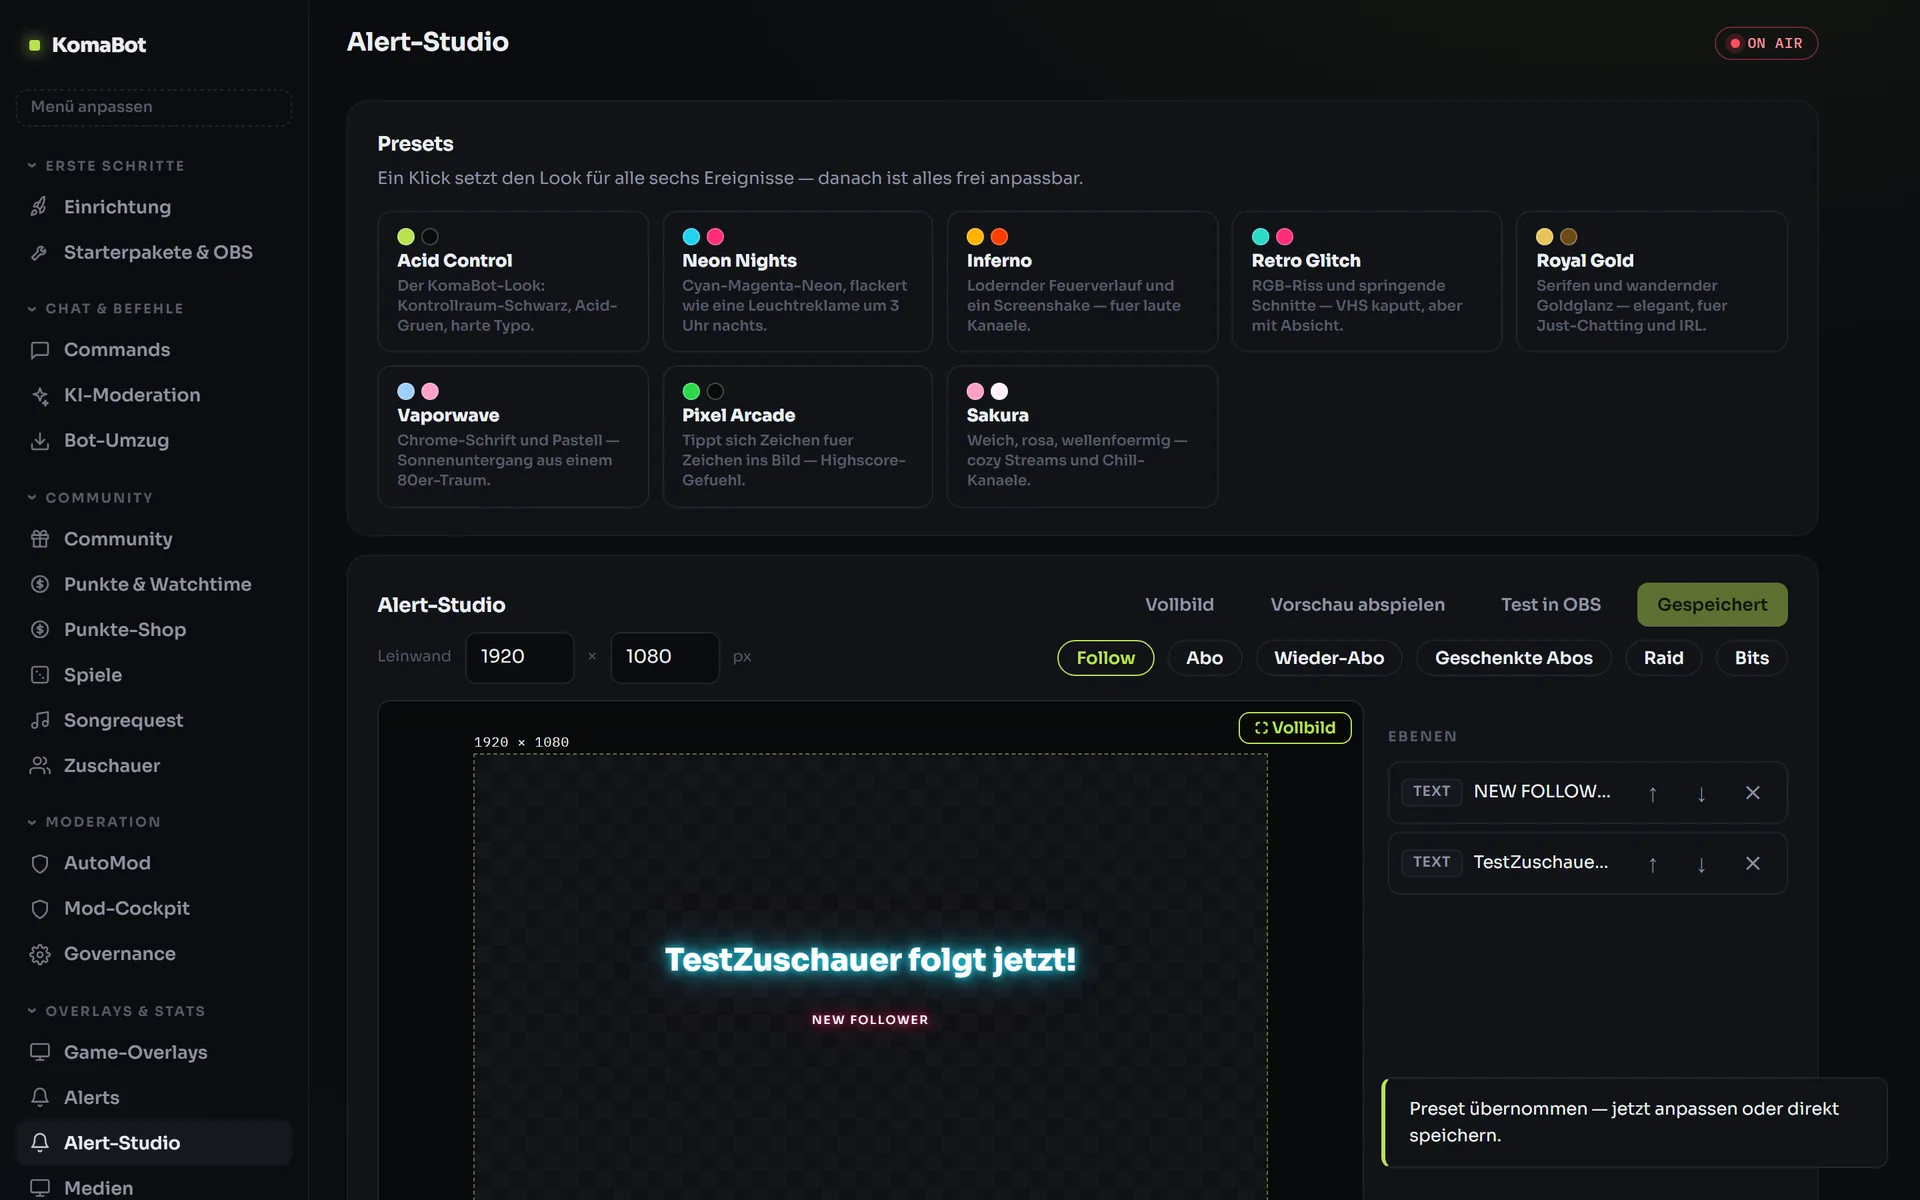The image size is (1920, 1200).
Task: Apply the Neon Nights preset
Action: click(797, 281)
